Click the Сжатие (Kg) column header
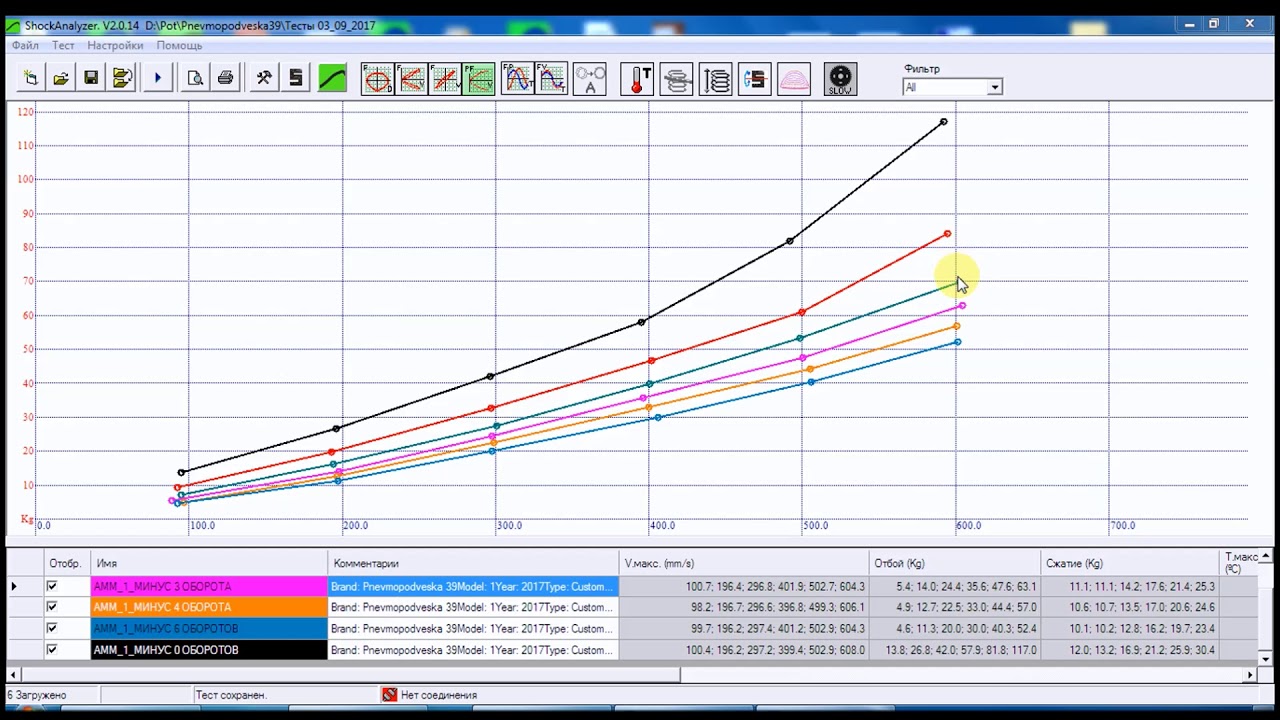1280x720 pixels. coord(1130,563)
